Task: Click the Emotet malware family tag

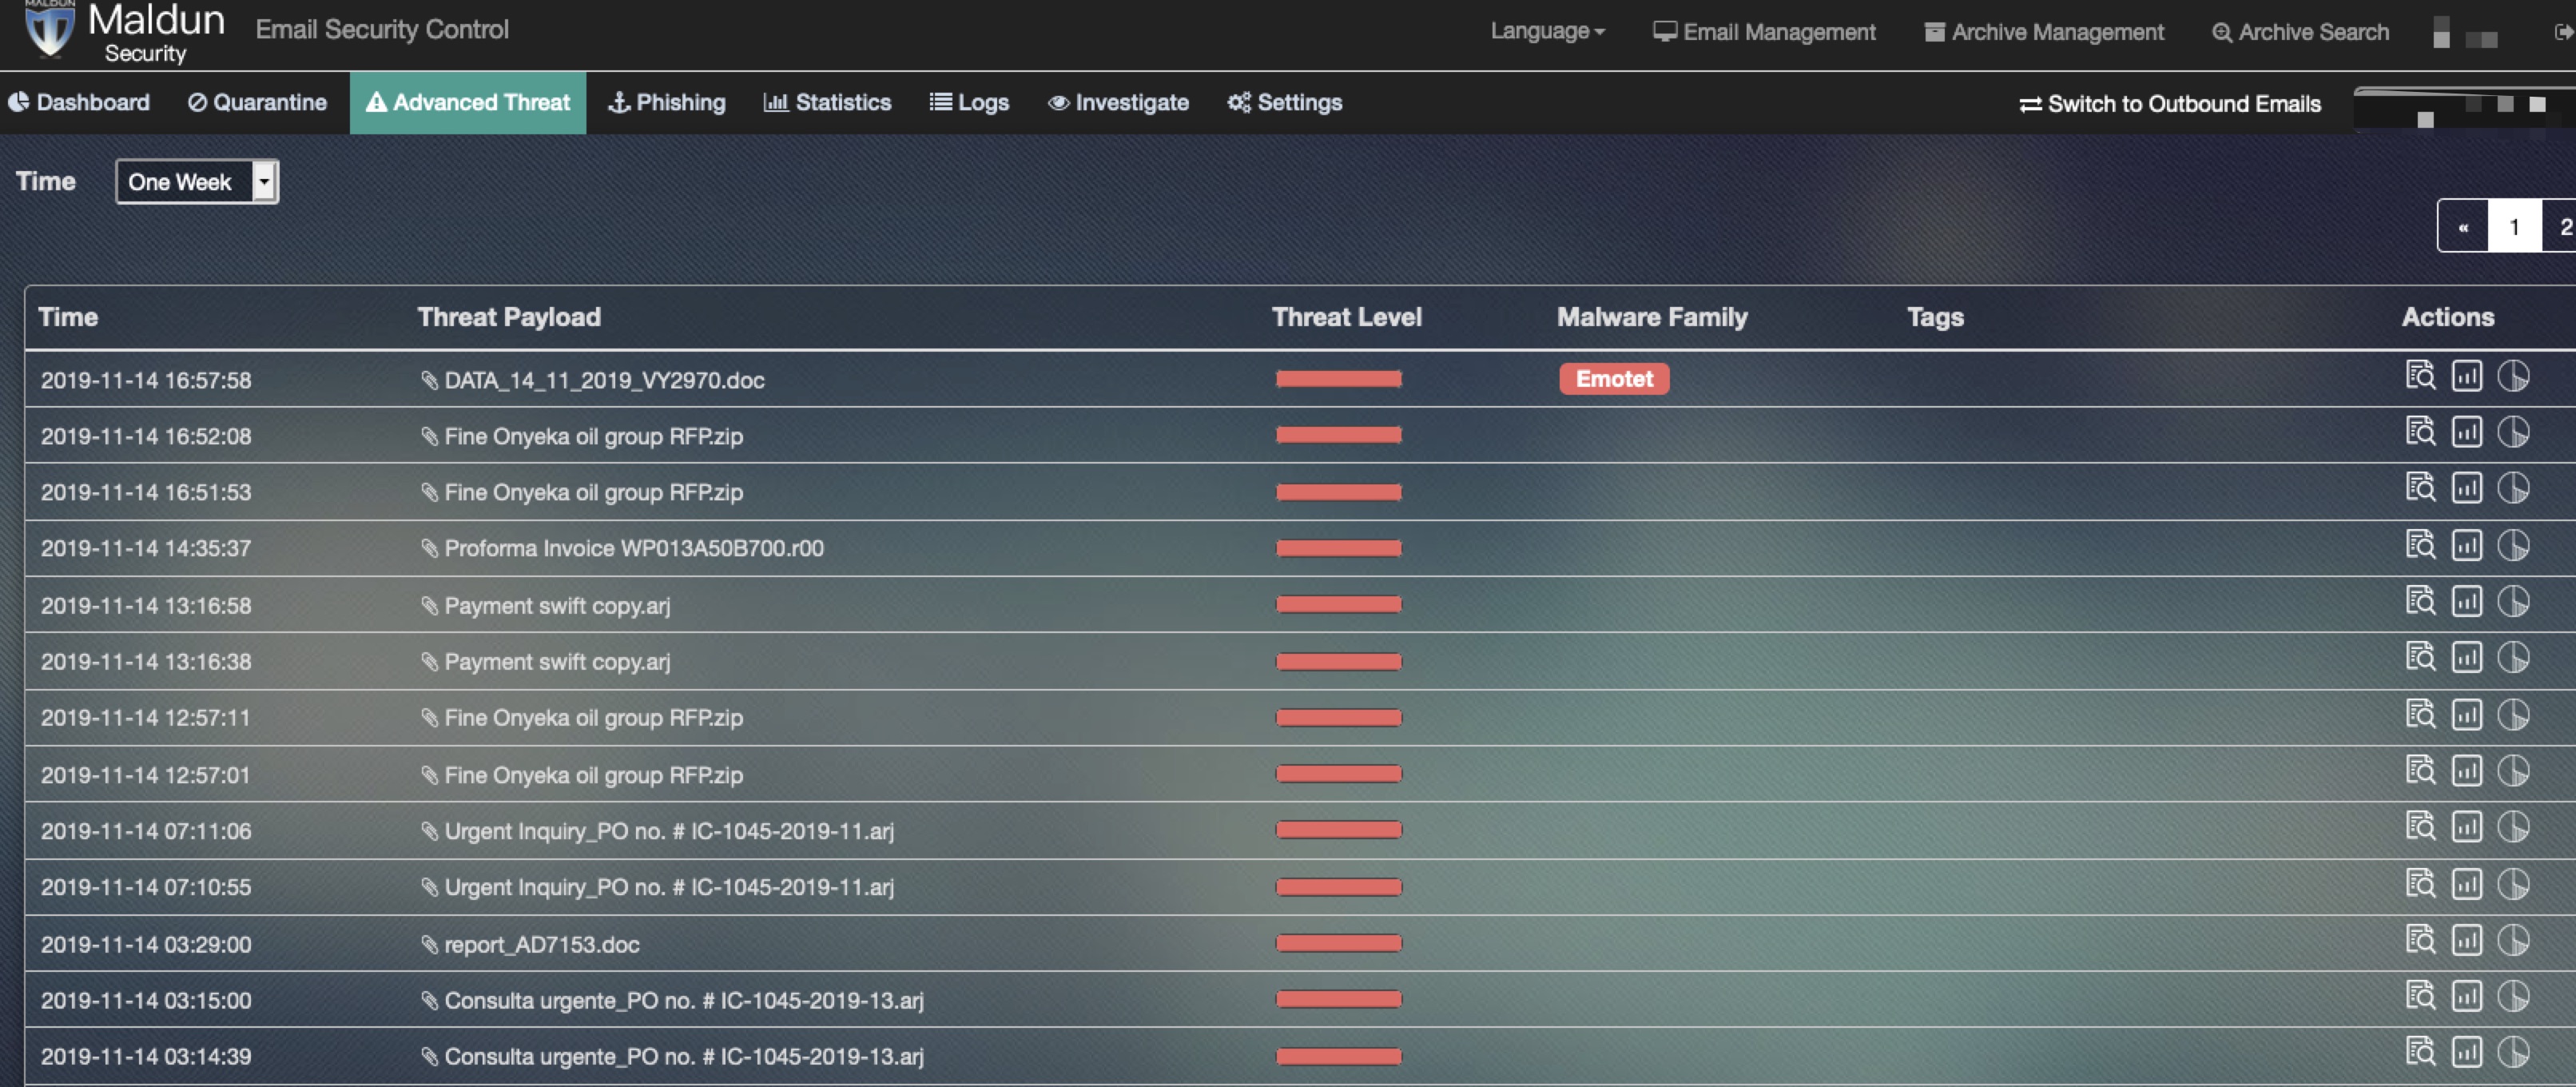Action: click(1613, 379)
